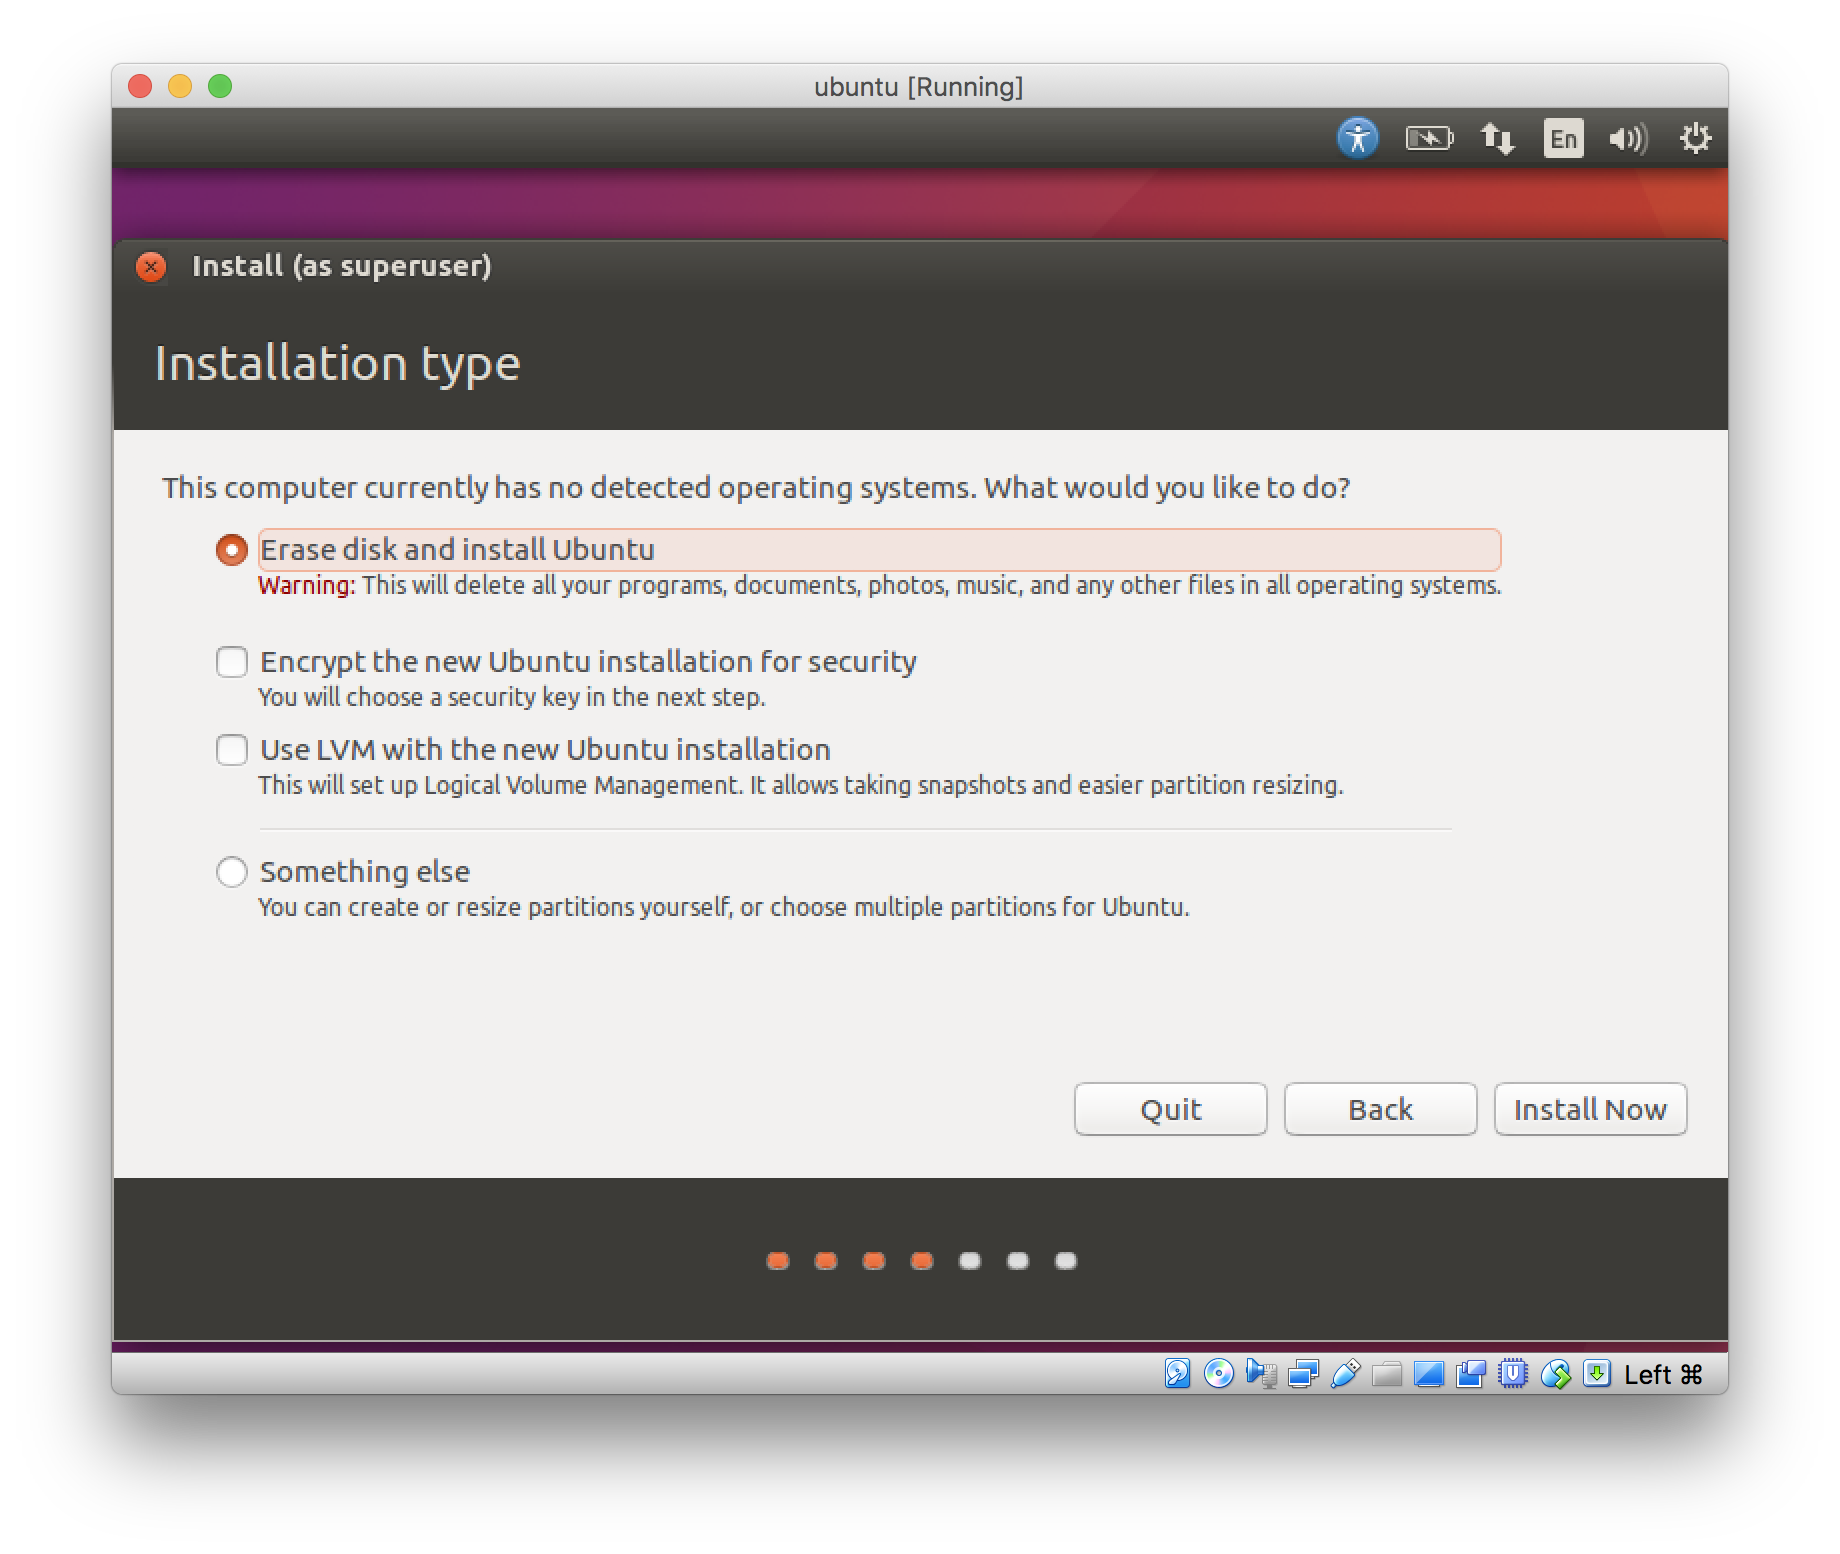Click Quit to exit the installer
Screen dimensions: 1840x1554
(x=1170, y=1109)
